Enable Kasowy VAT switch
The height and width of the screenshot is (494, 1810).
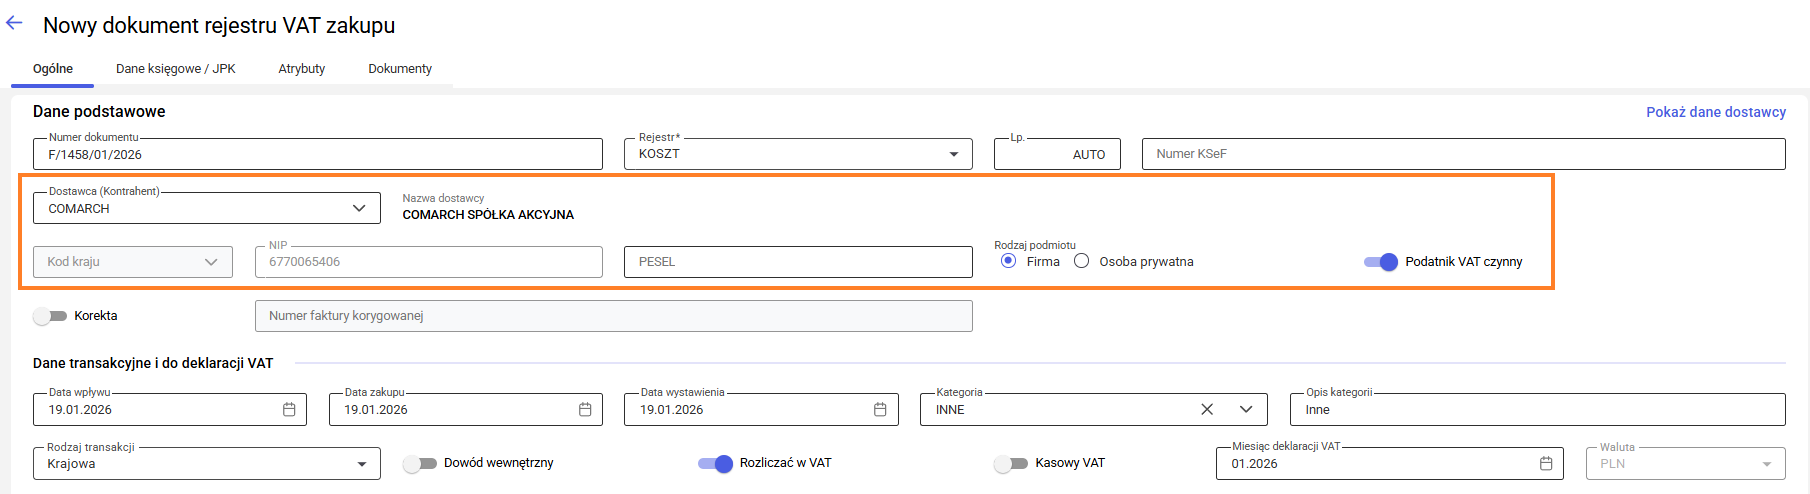click(1011, 463)
